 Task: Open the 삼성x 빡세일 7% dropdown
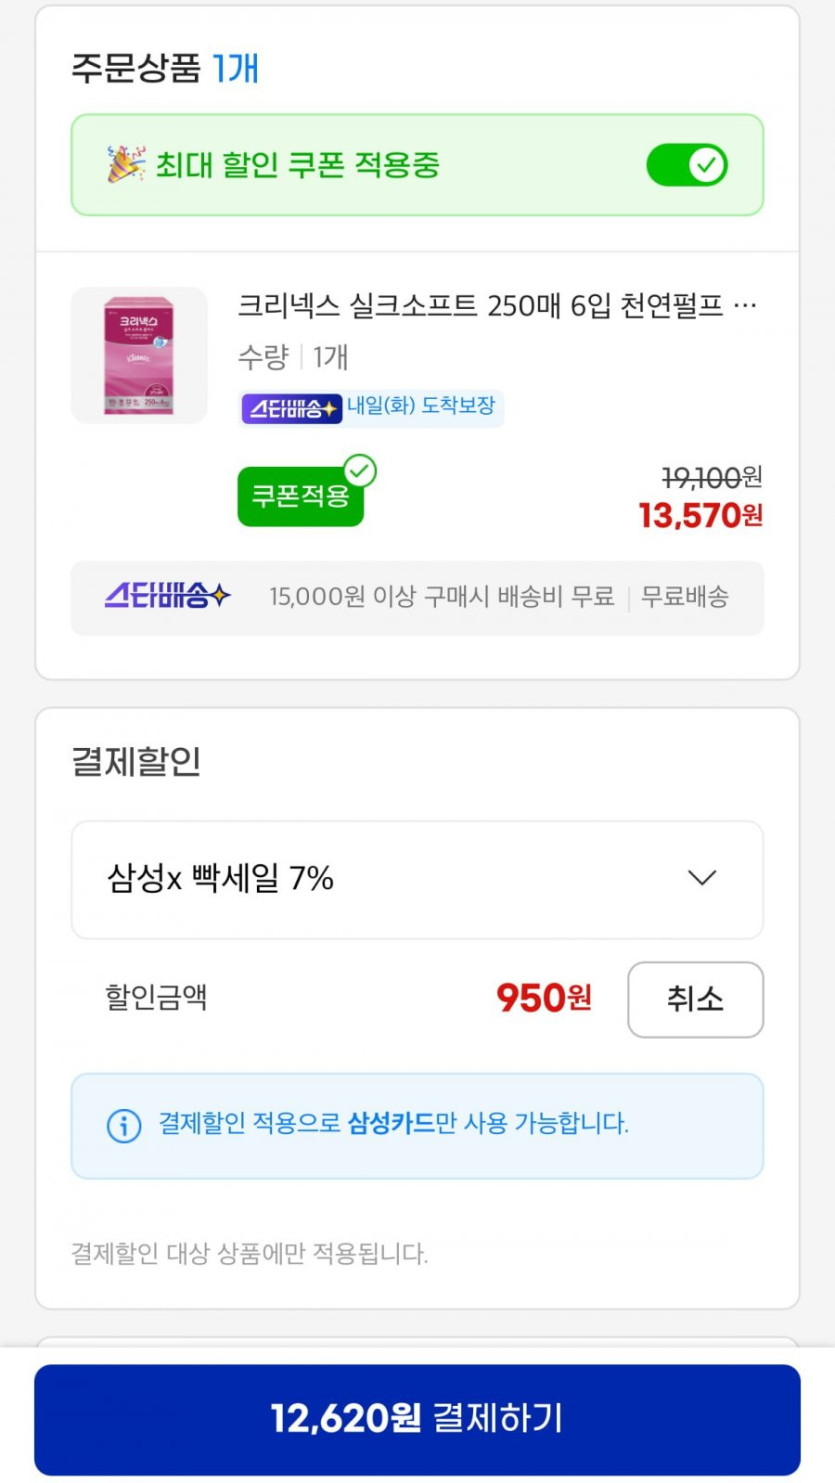click(x=417, y=879)
